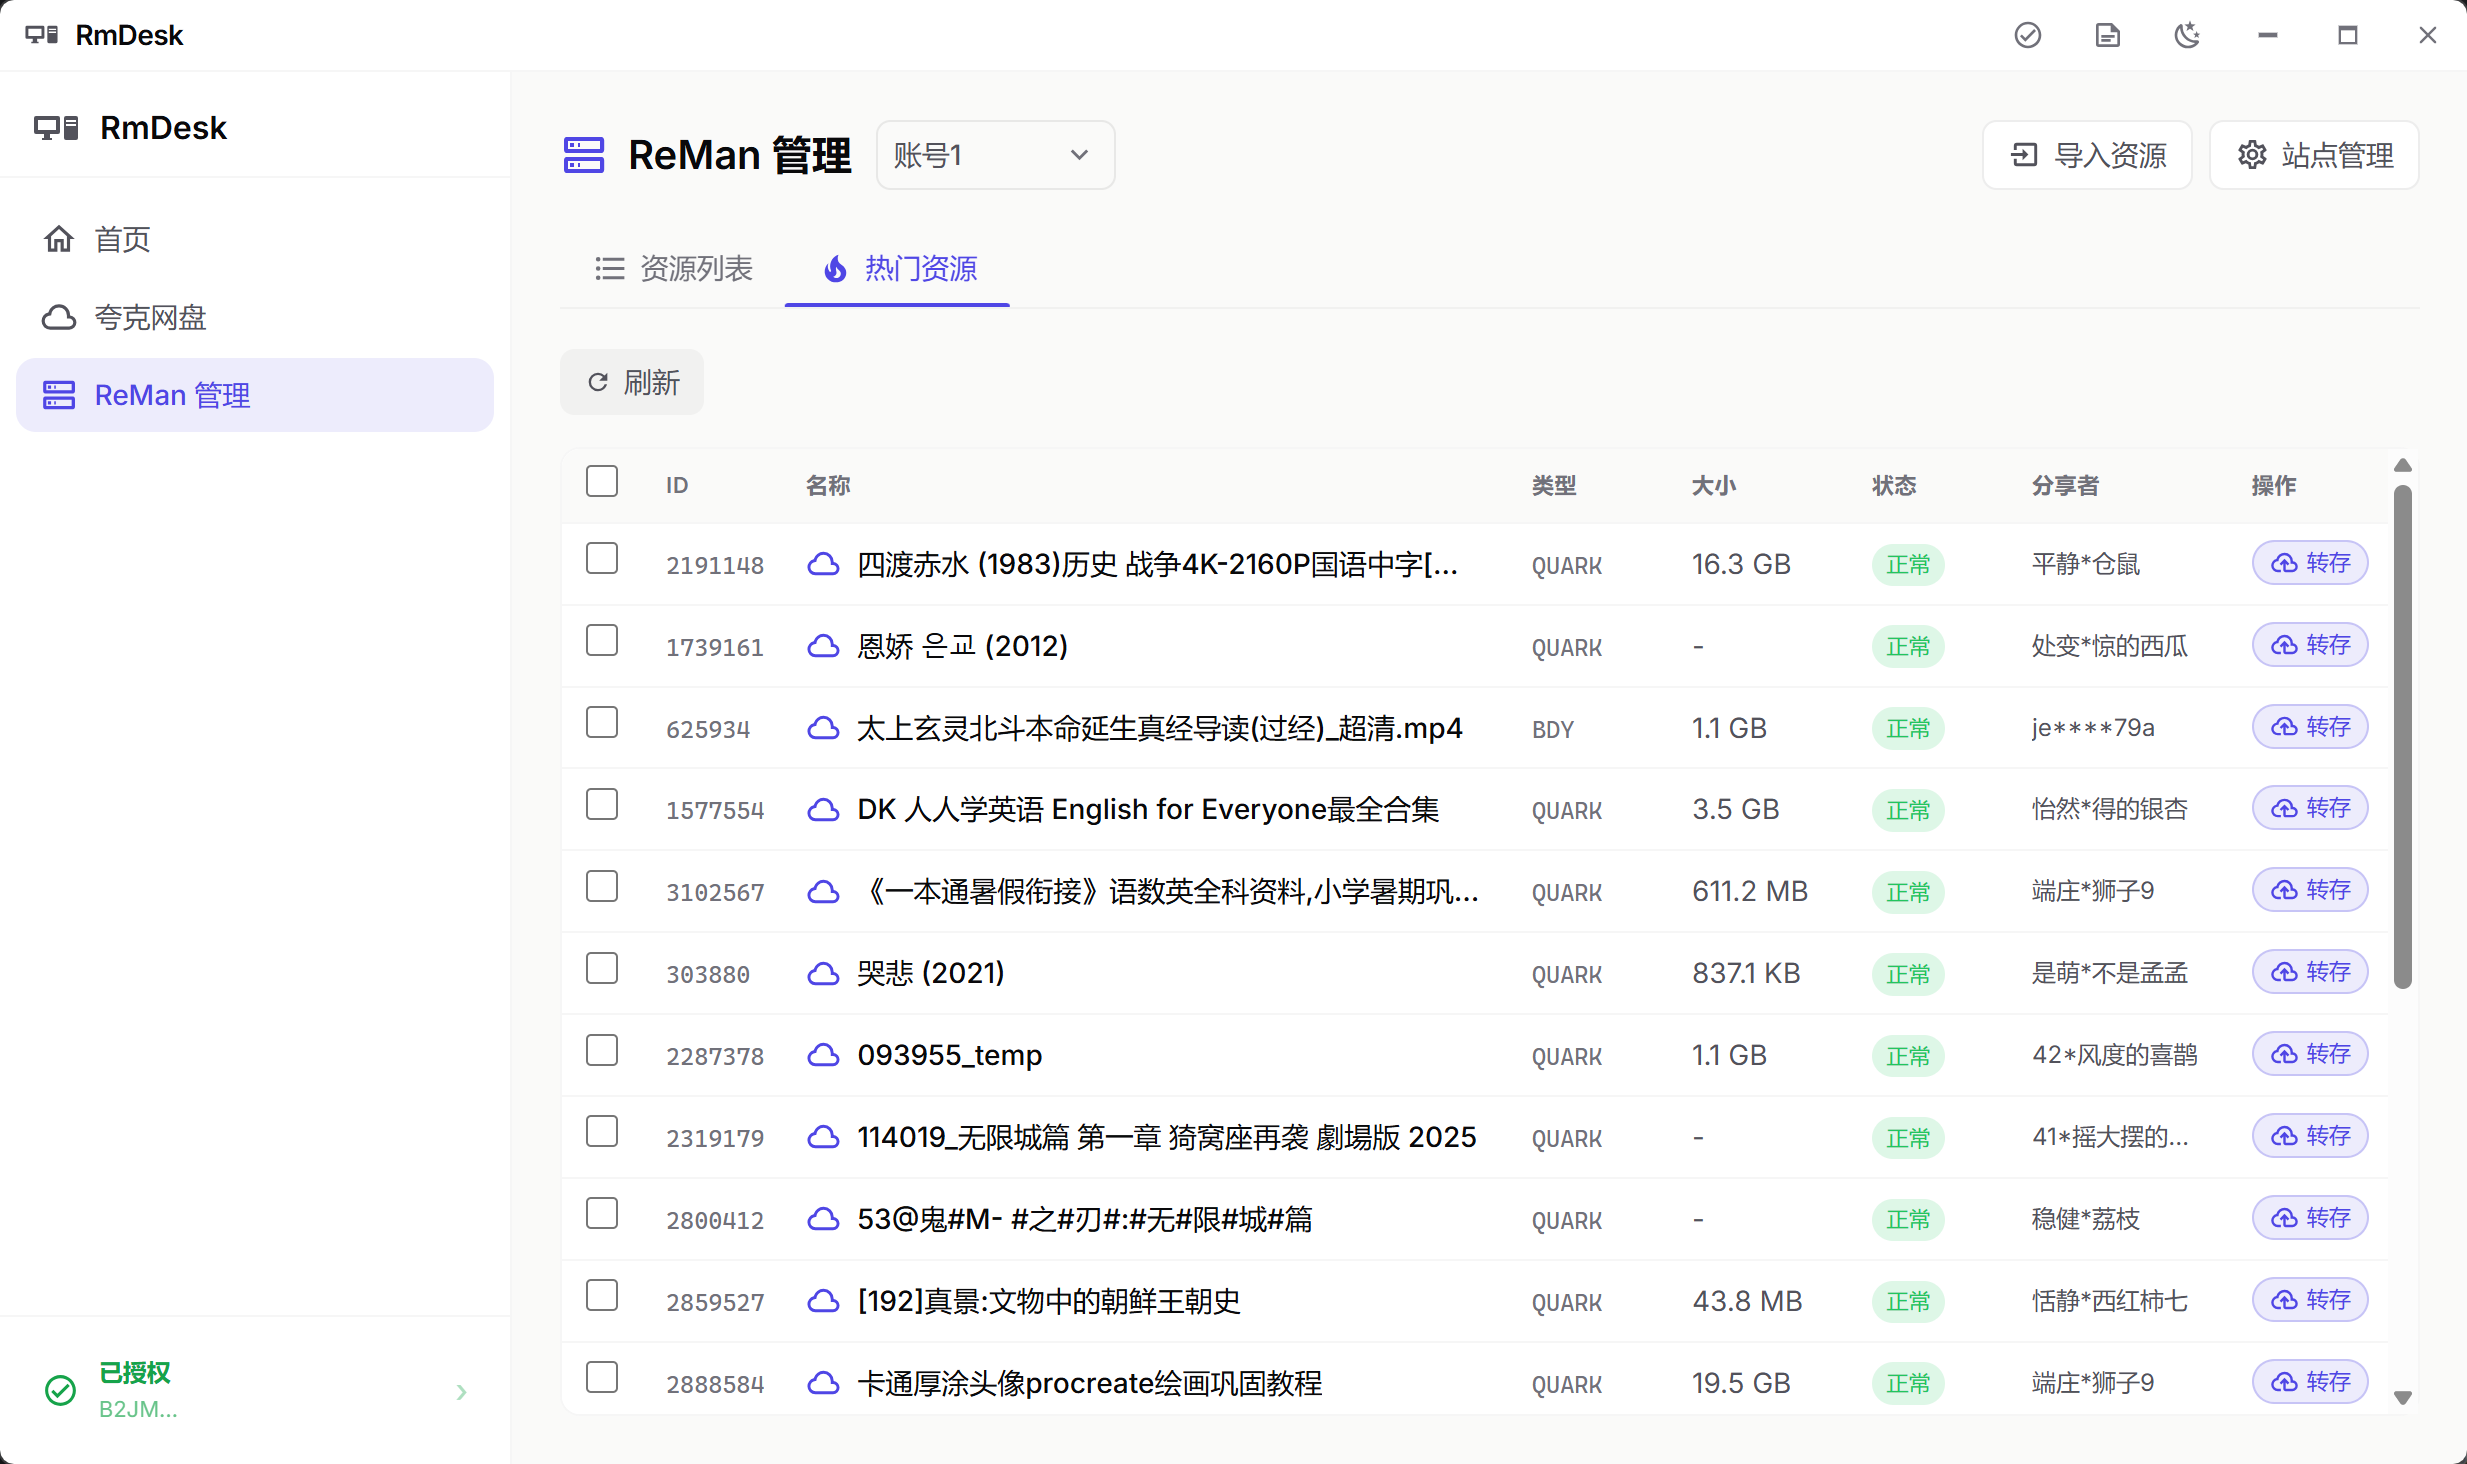Go to 首页 in sidebar

click(x=255, y=239)
